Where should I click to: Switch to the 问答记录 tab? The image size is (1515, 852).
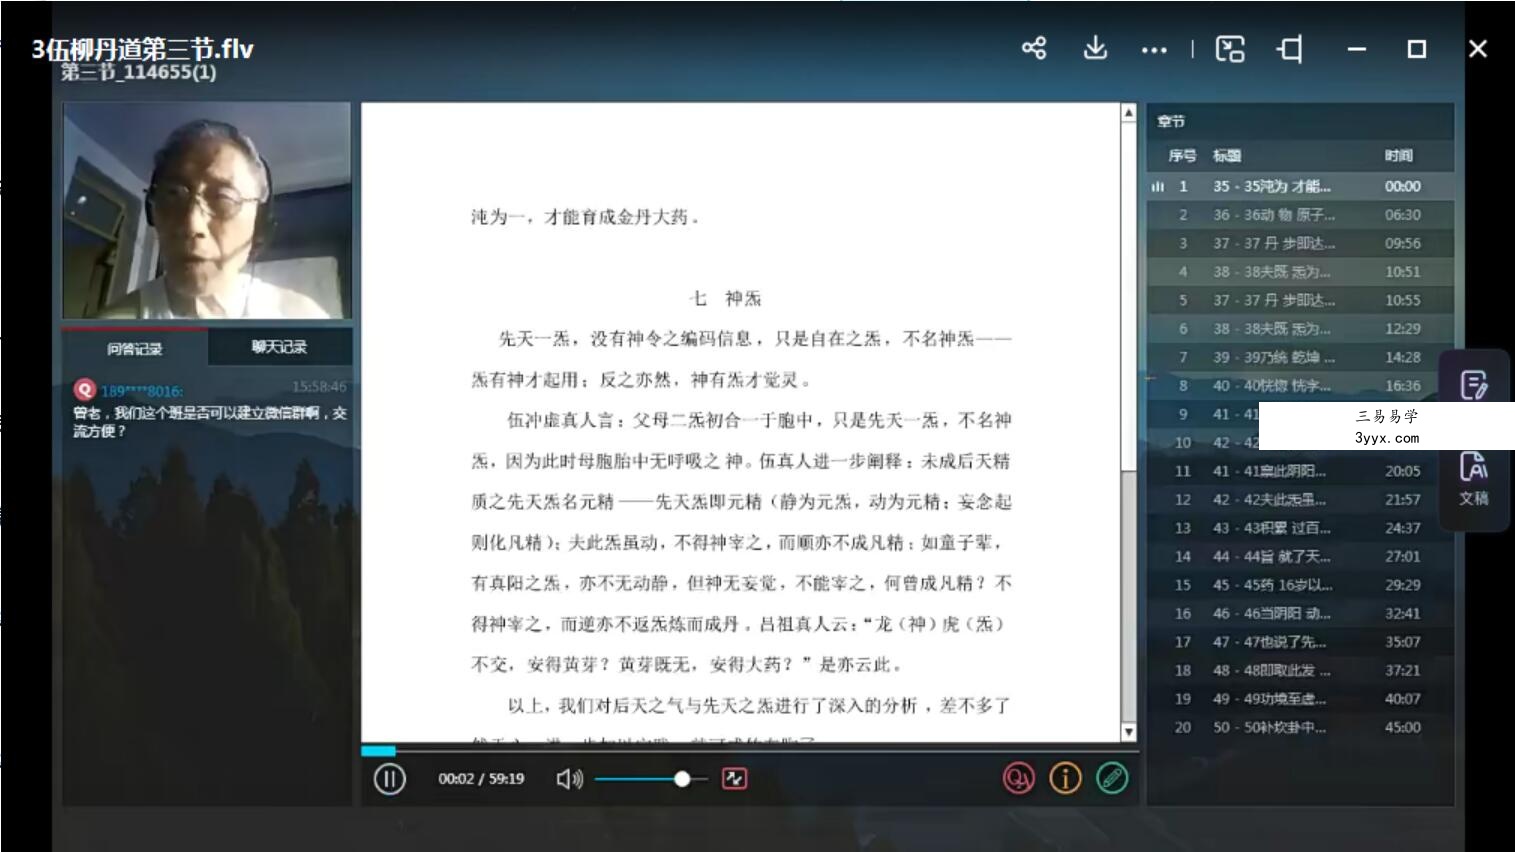coord(135,348)
